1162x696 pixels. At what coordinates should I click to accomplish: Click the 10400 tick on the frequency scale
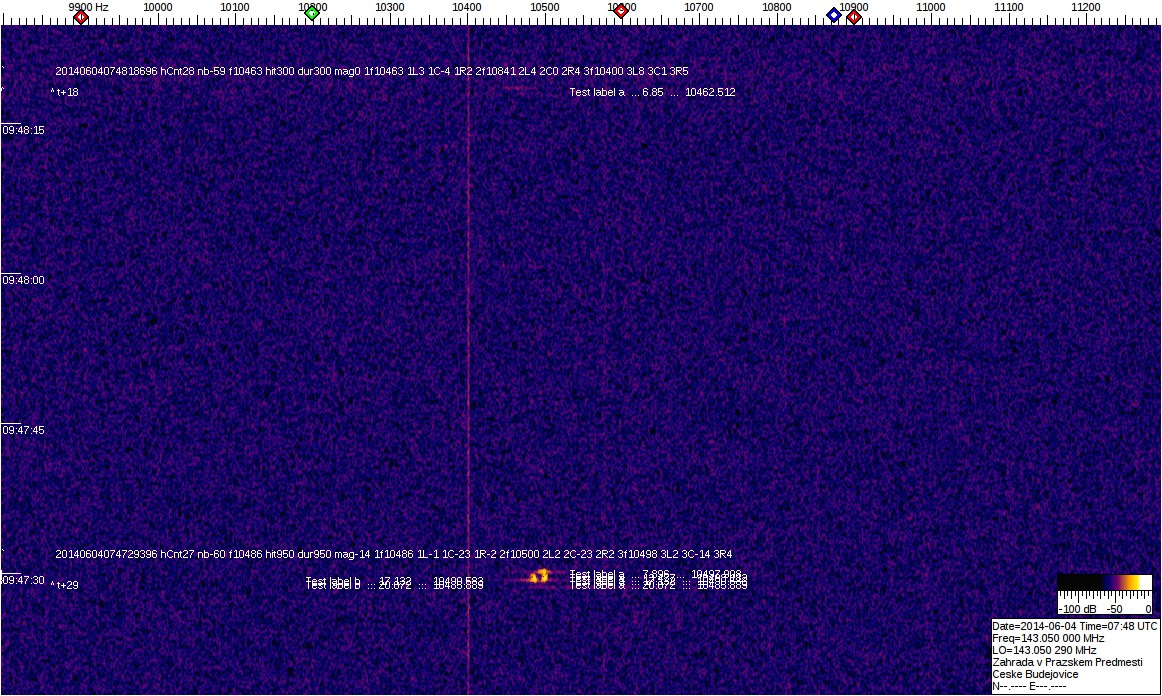point(467,7)
